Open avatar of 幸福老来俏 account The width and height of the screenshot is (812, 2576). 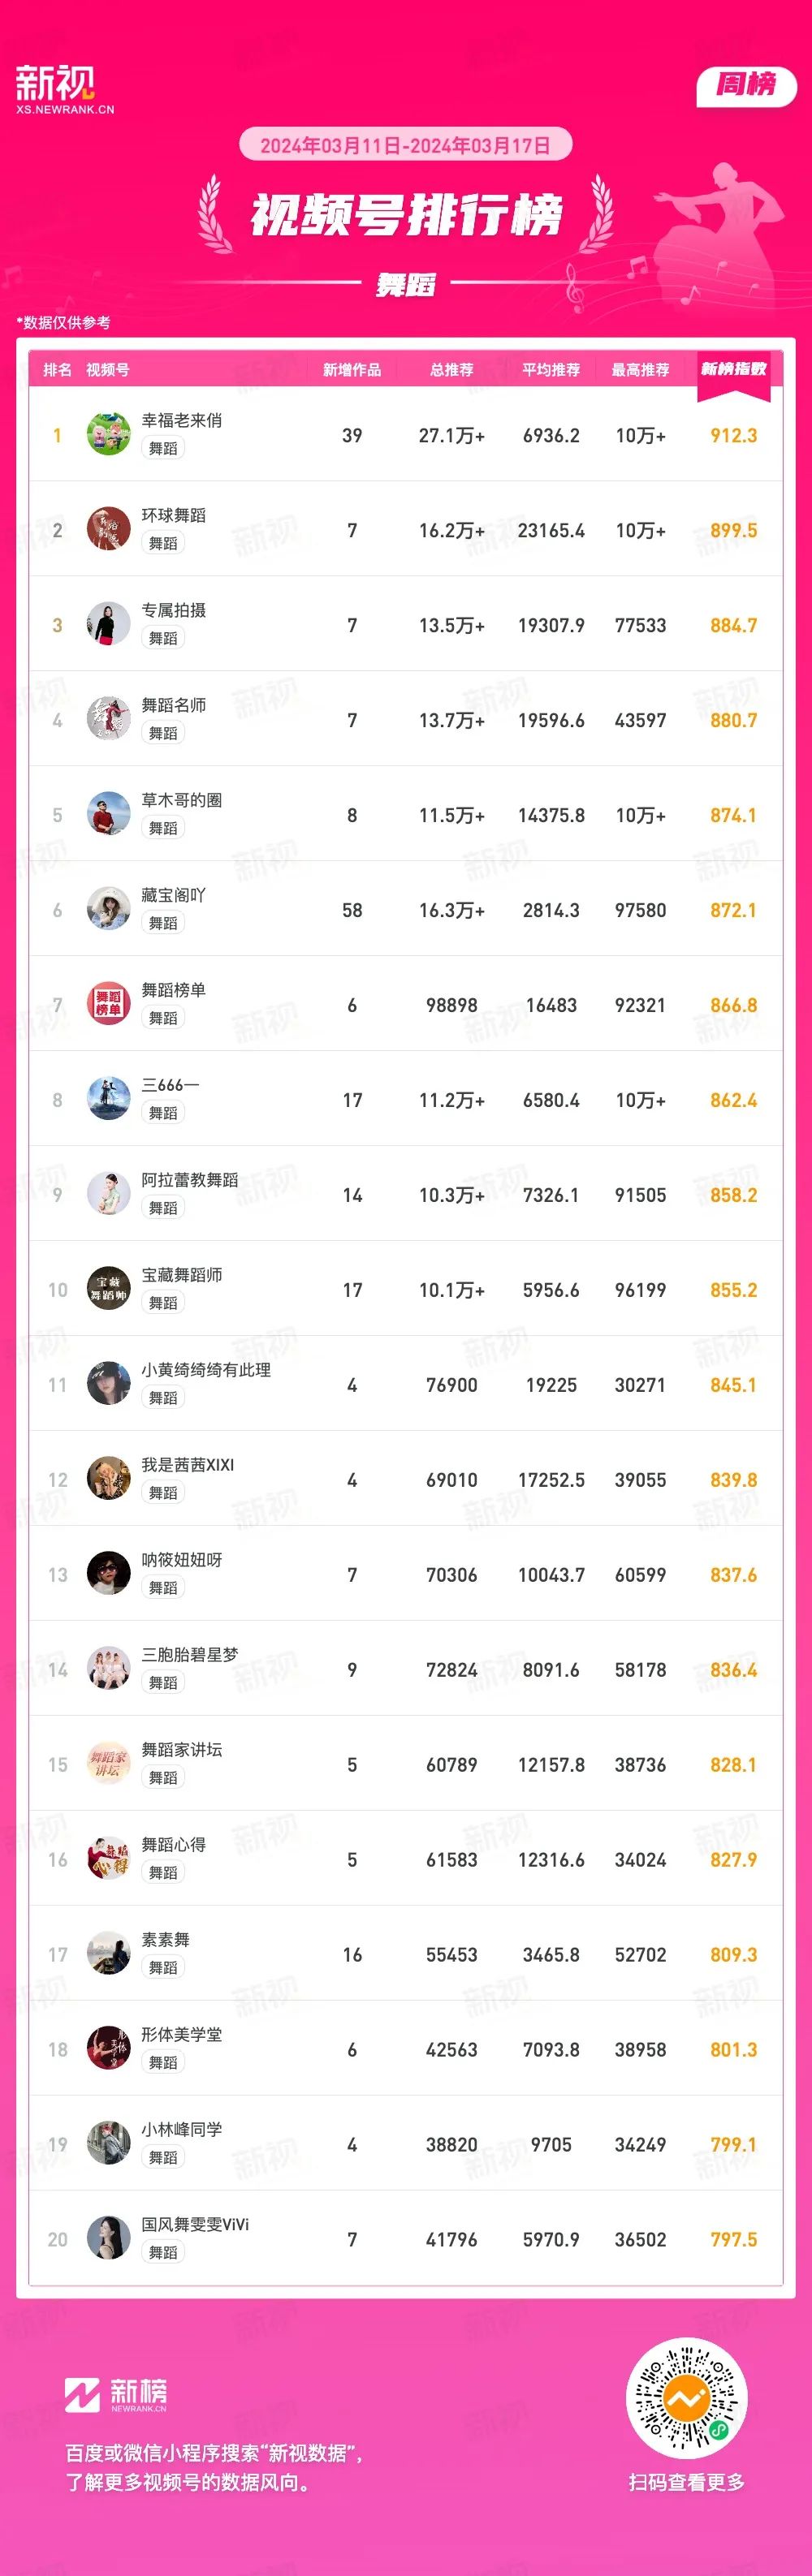[x=108, y=434]
